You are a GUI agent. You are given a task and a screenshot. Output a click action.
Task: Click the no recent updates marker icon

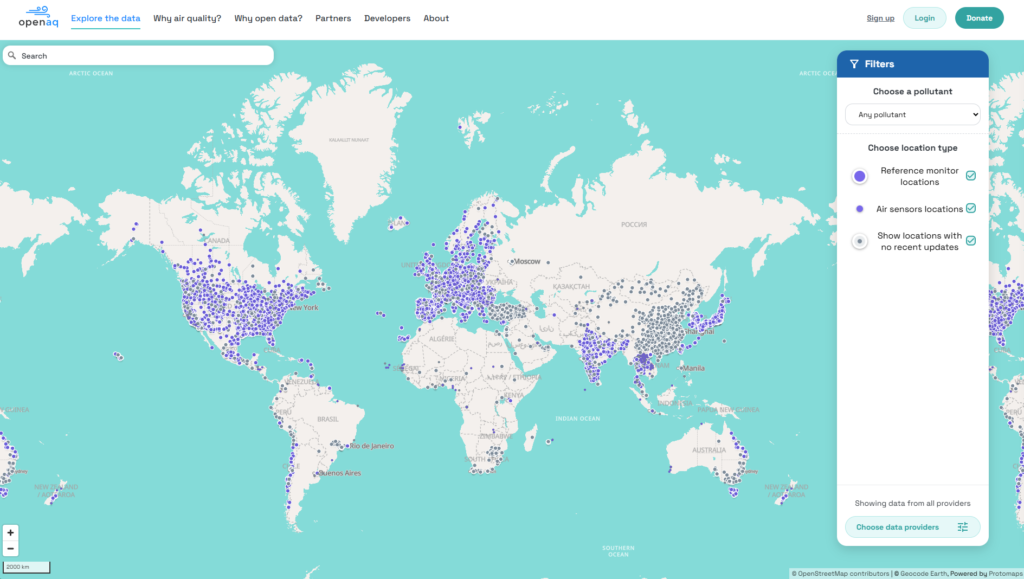[859, 240]
